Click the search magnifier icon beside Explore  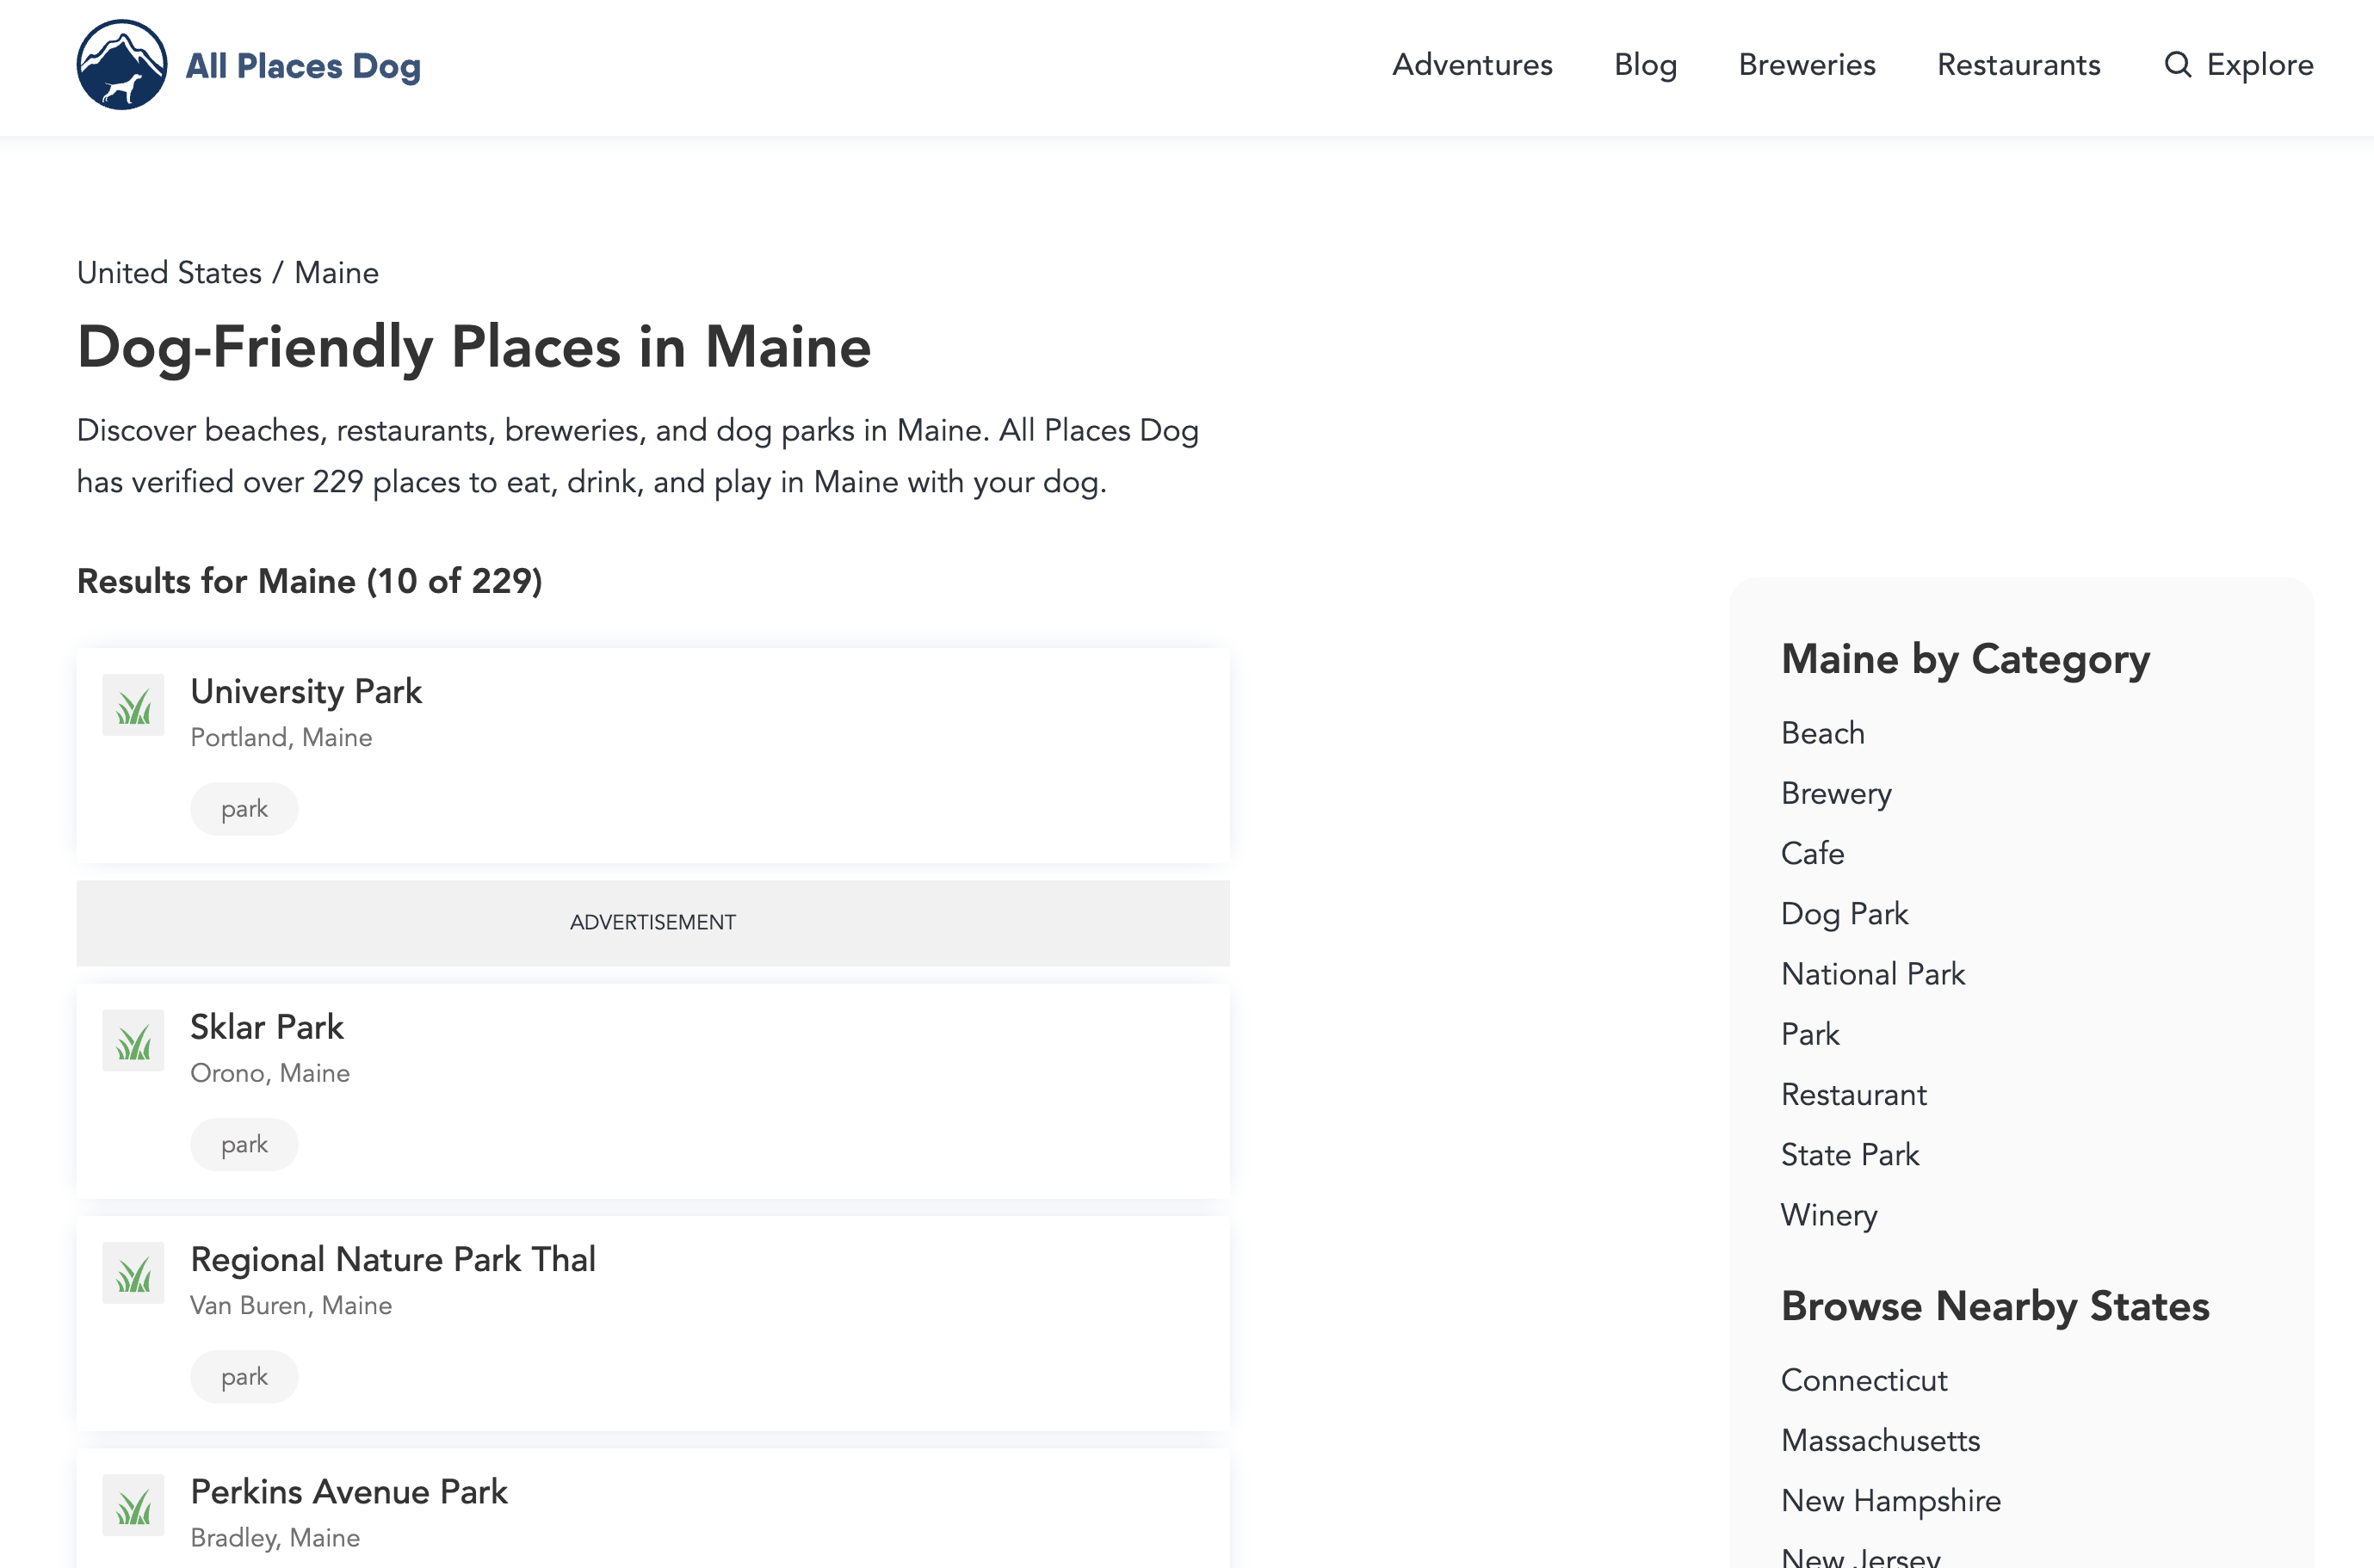(x=2177, y=65)
